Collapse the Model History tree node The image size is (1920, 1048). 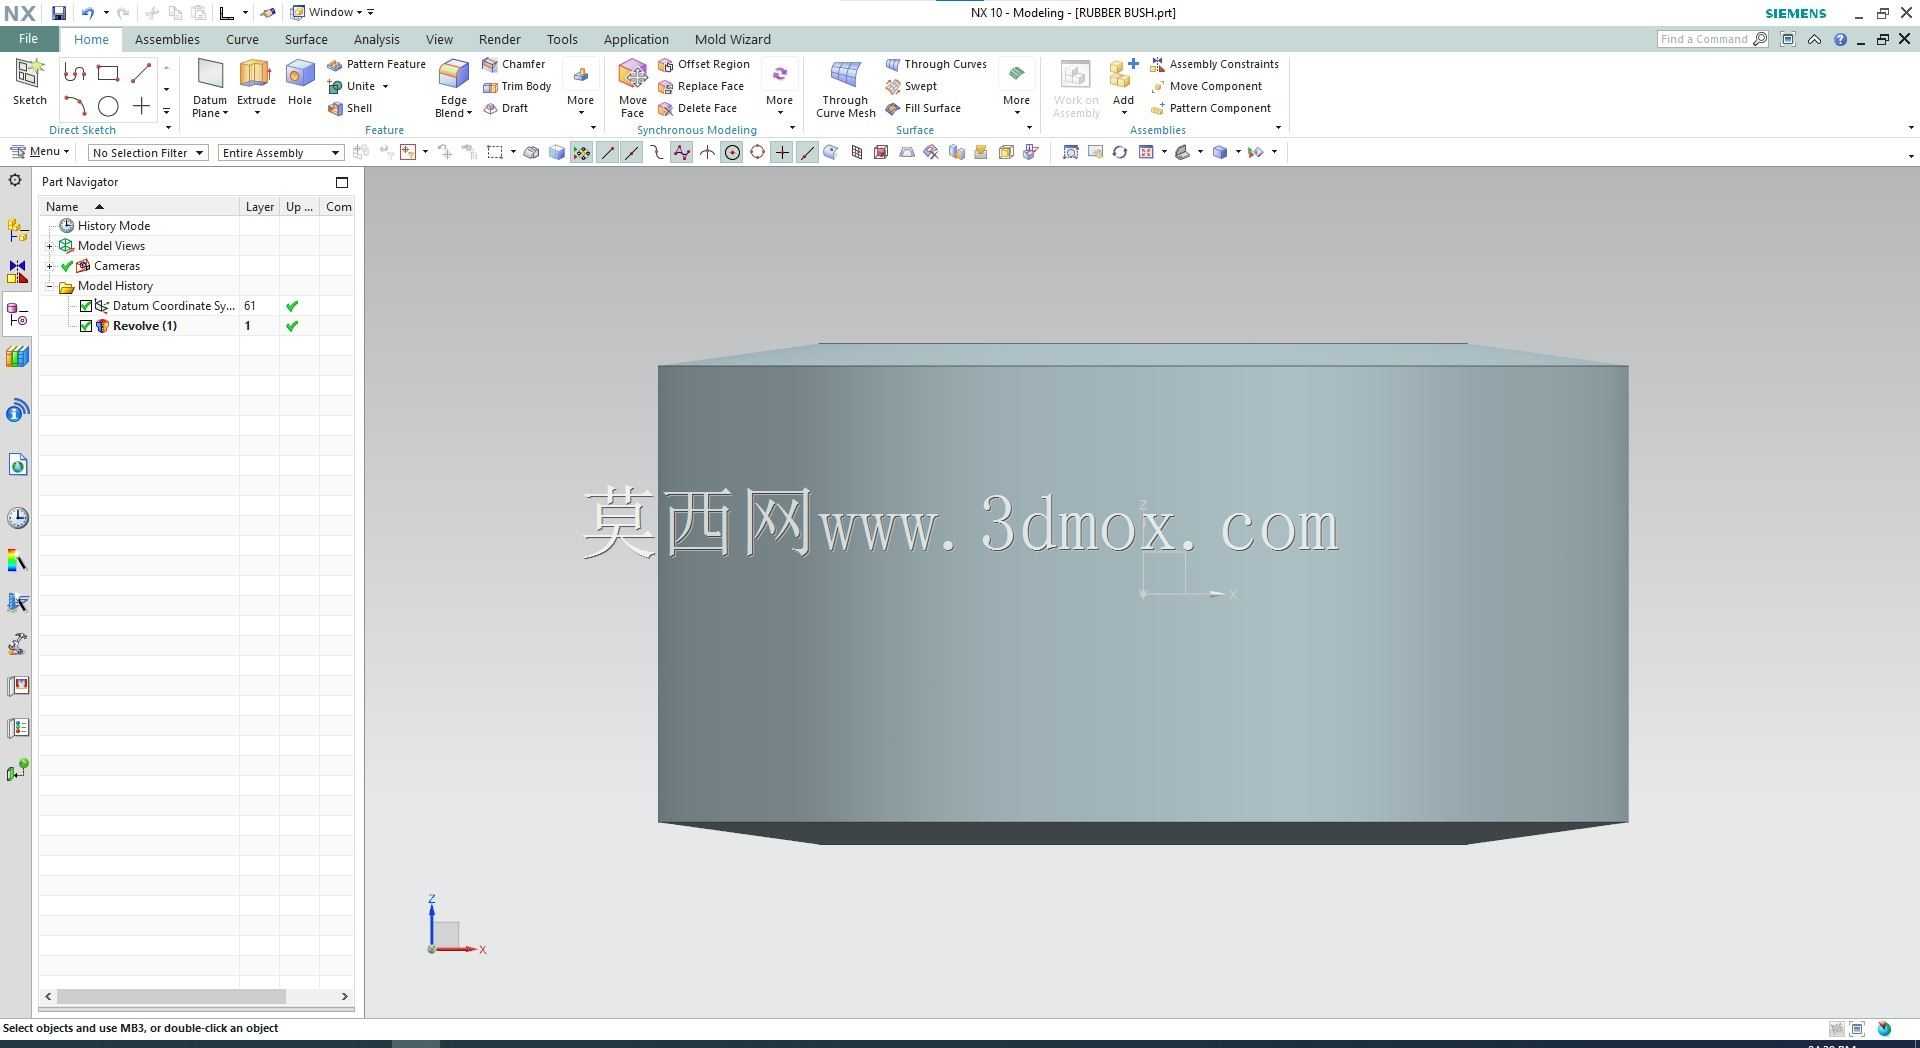pyautogui.click(x=49, y=286)
